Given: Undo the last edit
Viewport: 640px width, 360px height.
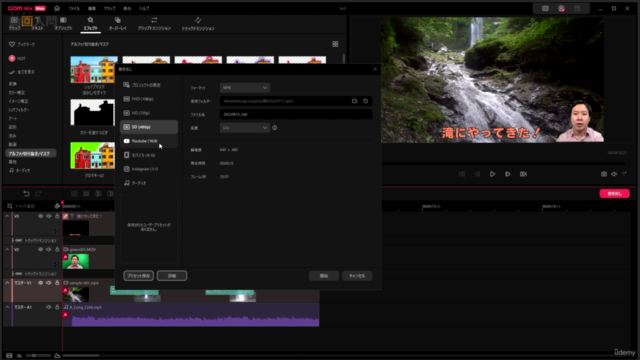Looking at the screenshot, I should pos(26,193).
